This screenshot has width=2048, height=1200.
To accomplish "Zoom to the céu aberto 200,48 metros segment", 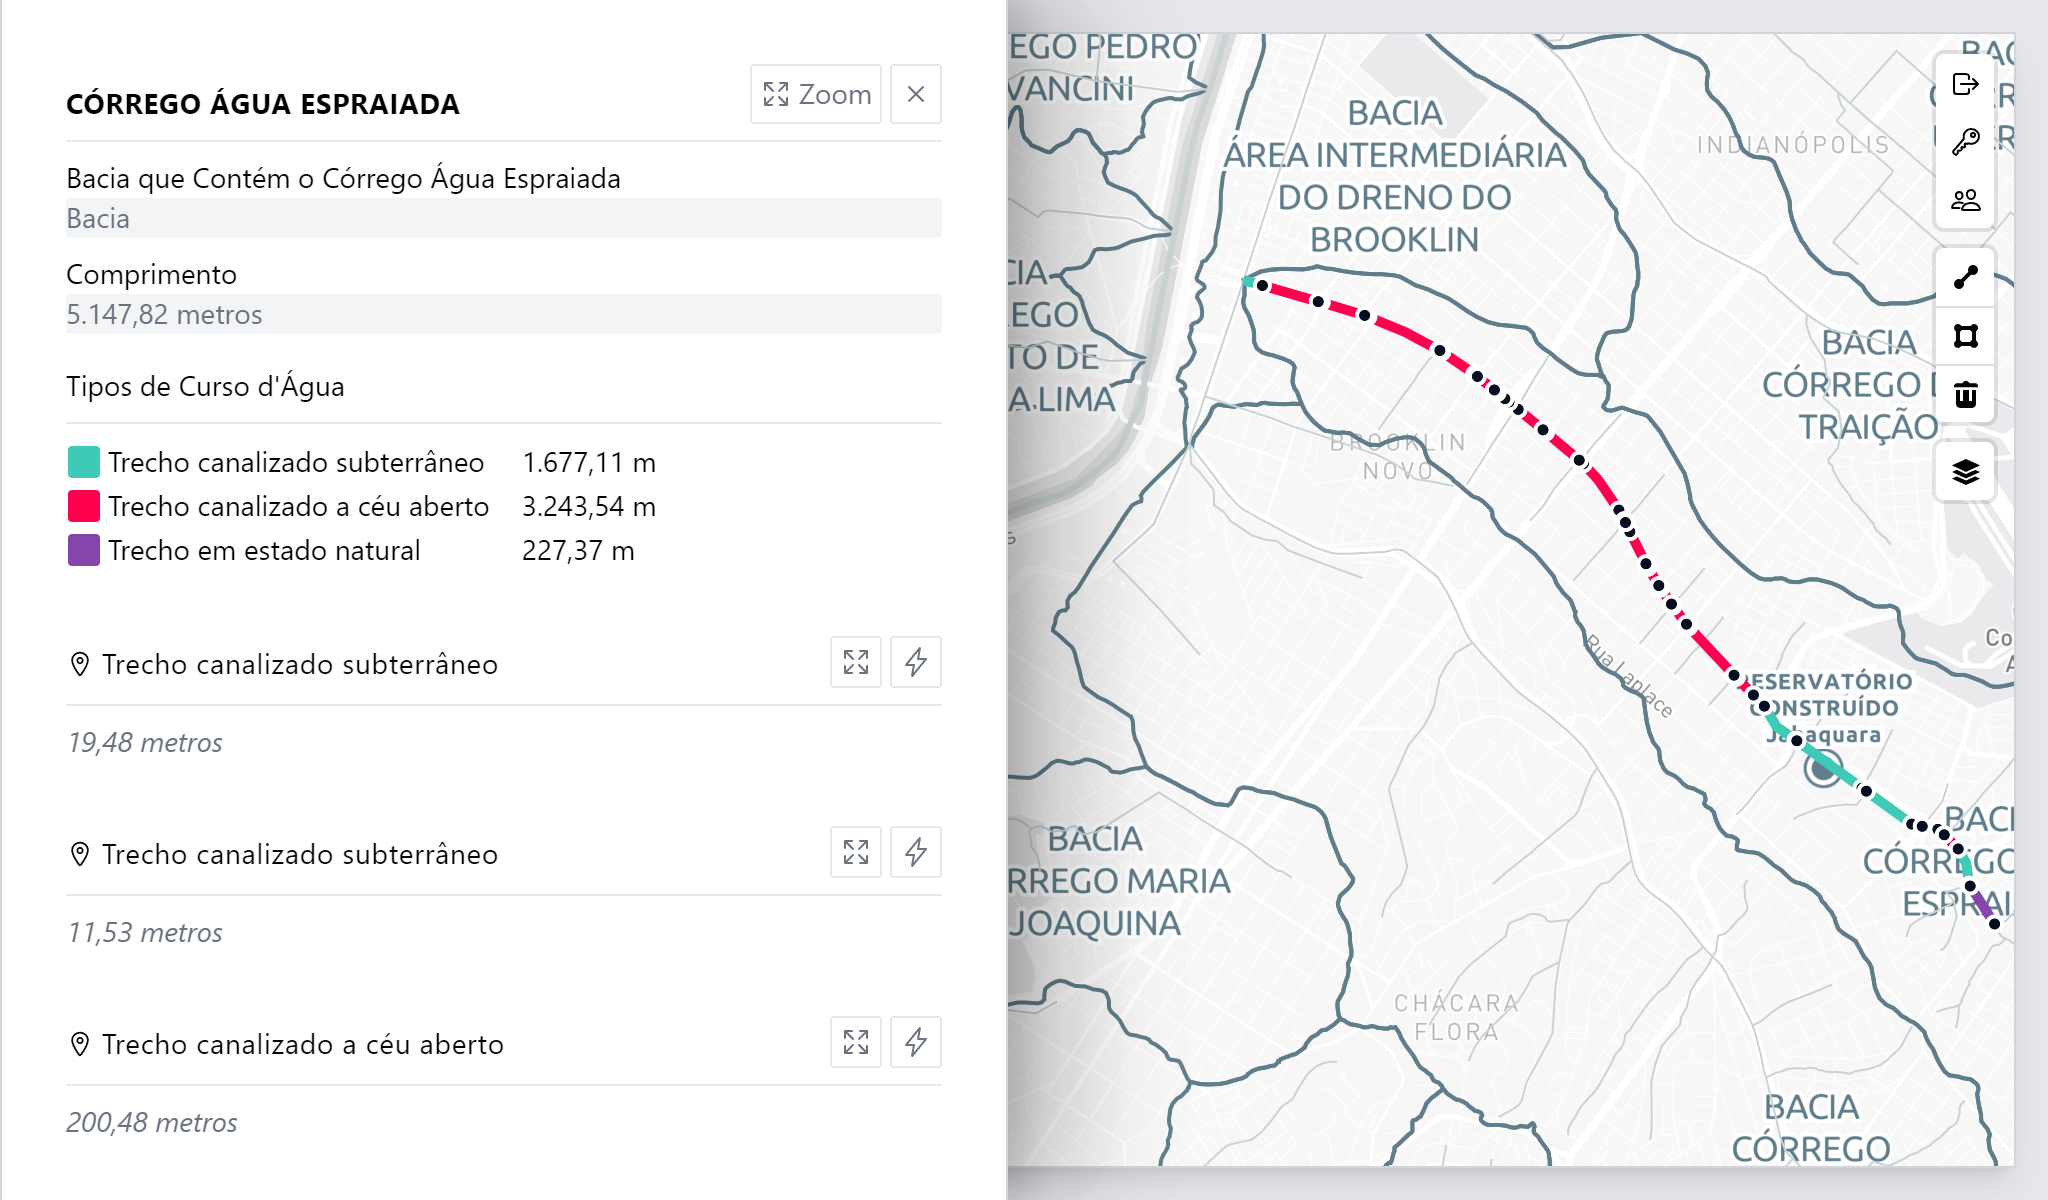I will (x=856, y=1042).
